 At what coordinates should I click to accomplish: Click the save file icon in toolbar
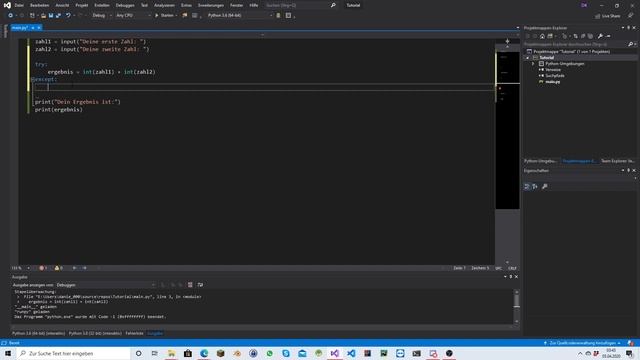pos(51,16)
